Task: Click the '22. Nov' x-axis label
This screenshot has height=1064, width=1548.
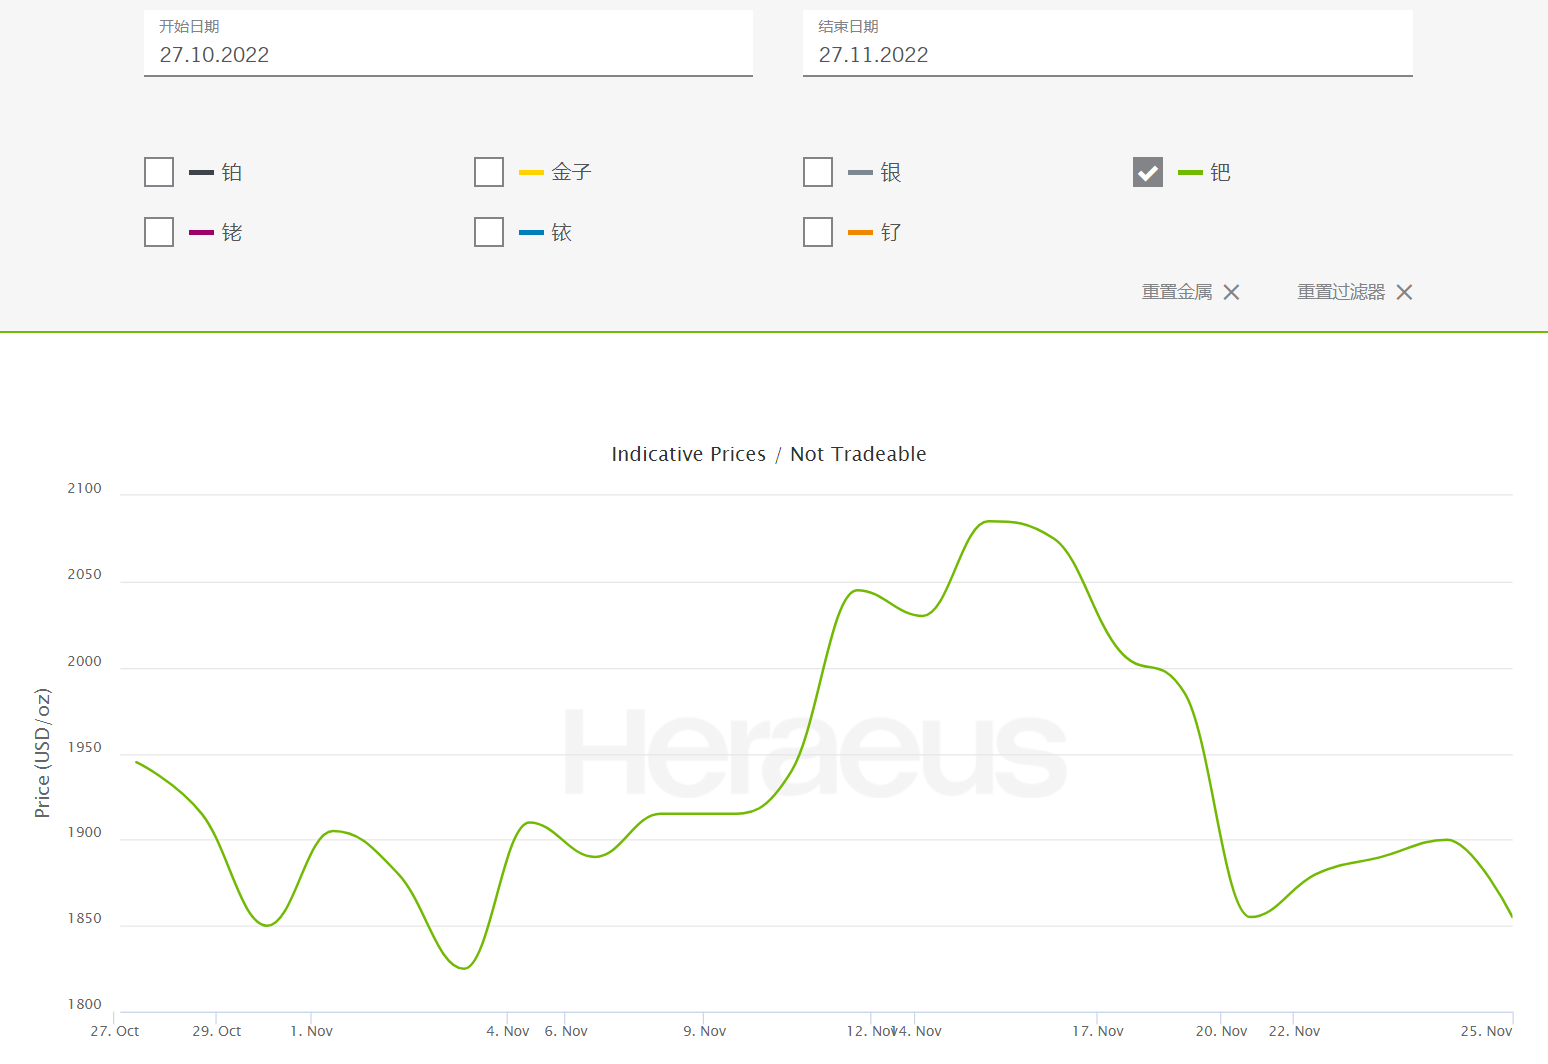Action: (1294, 1031)
